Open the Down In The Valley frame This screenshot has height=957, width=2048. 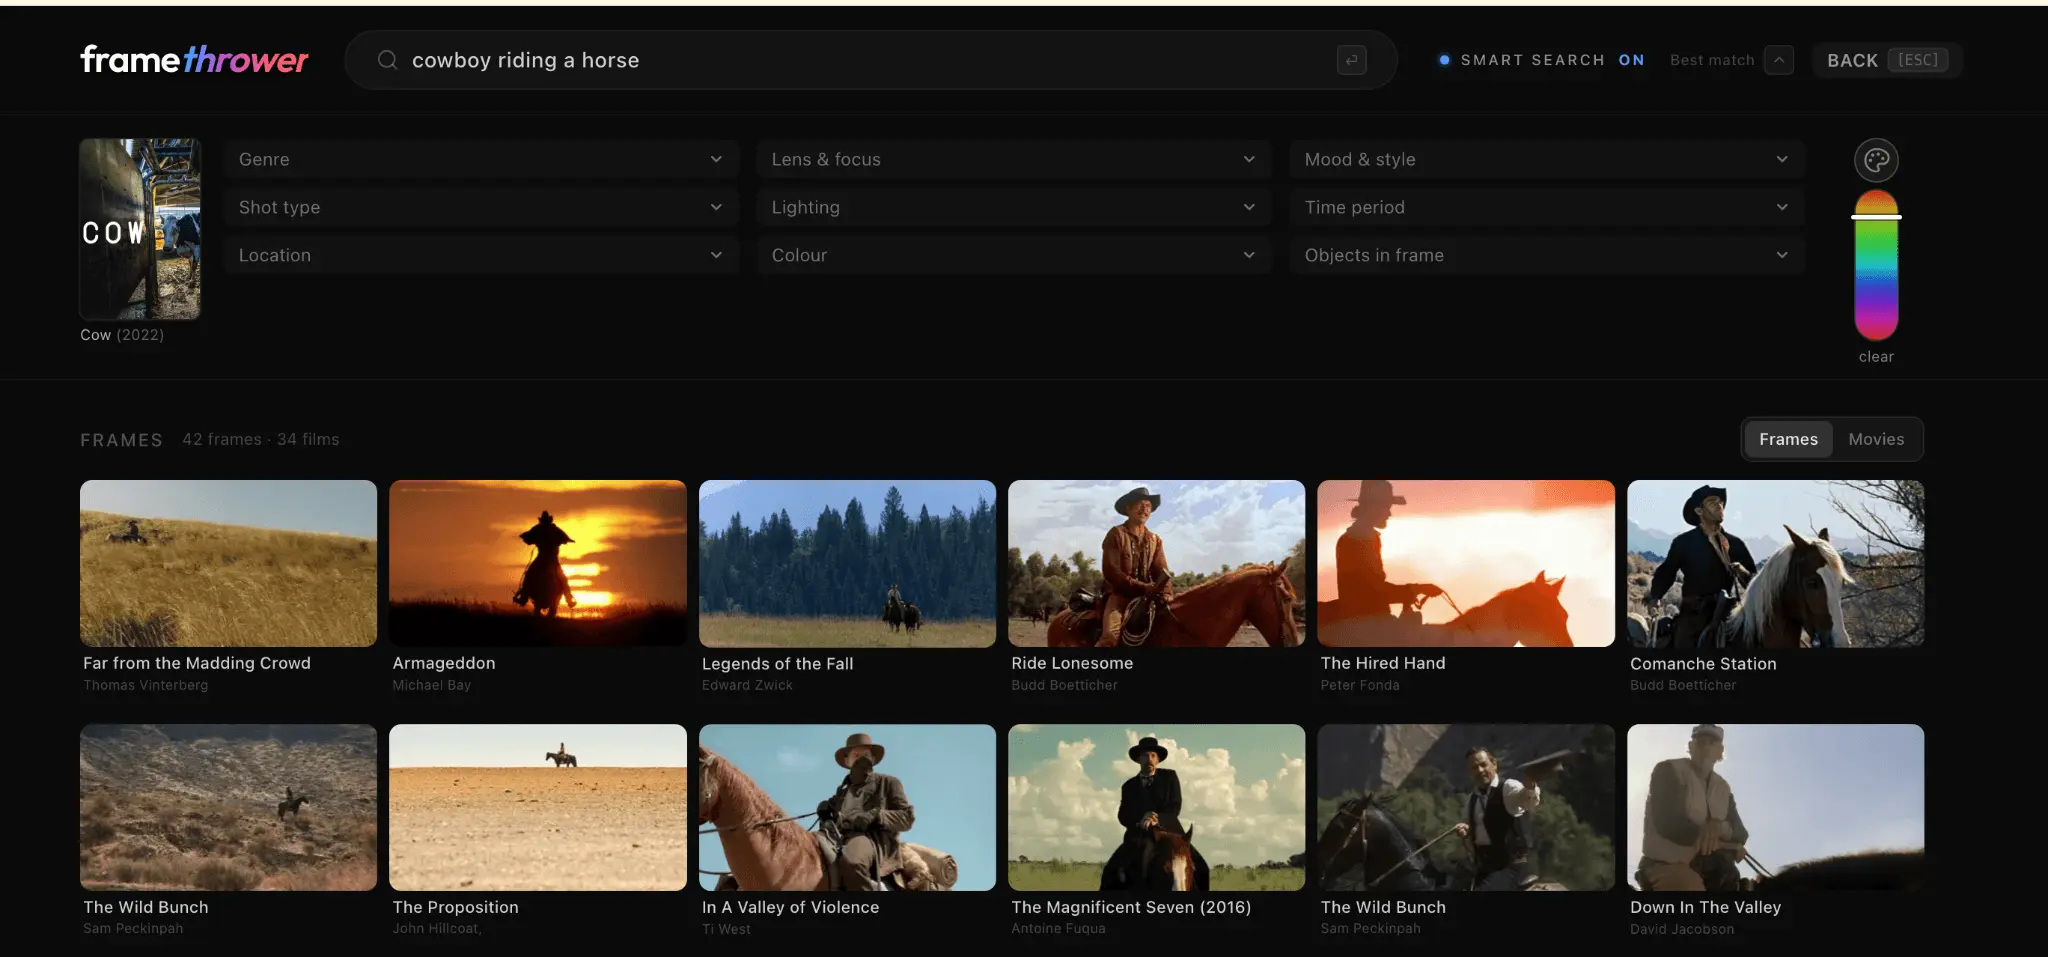[1775, 807]
